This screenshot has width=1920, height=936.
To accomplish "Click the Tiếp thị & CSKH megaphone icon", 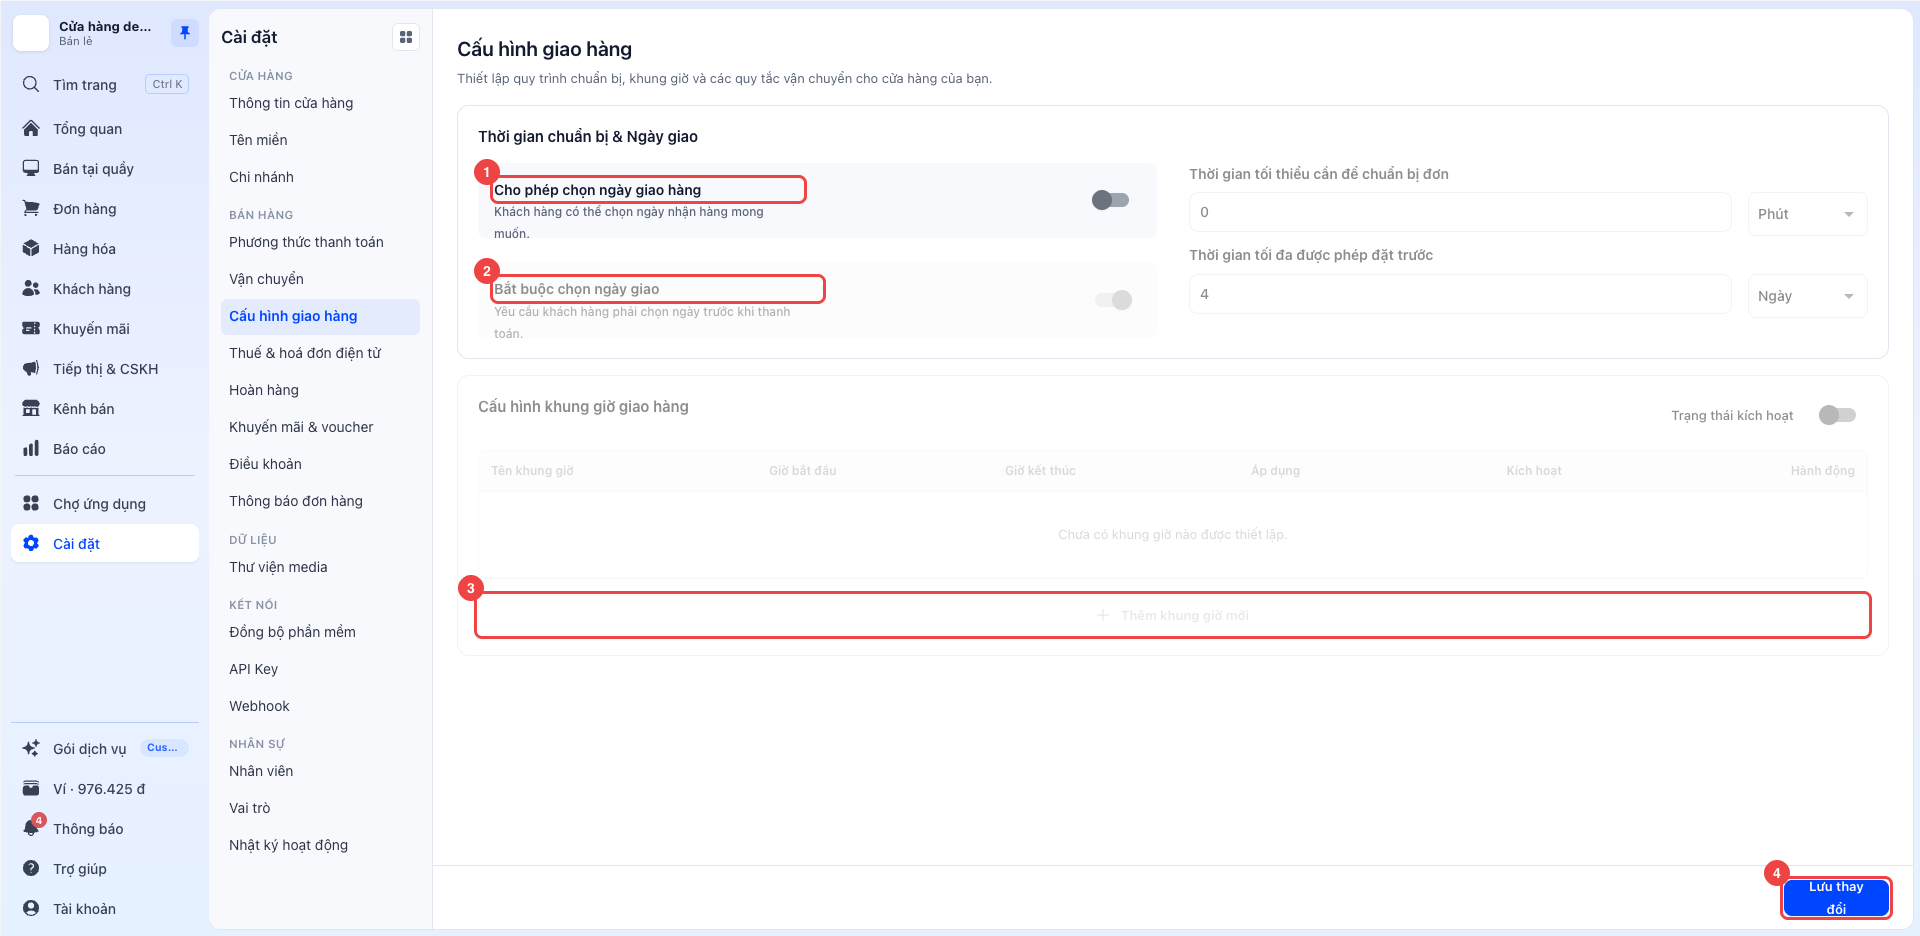I will coord(32,368).
